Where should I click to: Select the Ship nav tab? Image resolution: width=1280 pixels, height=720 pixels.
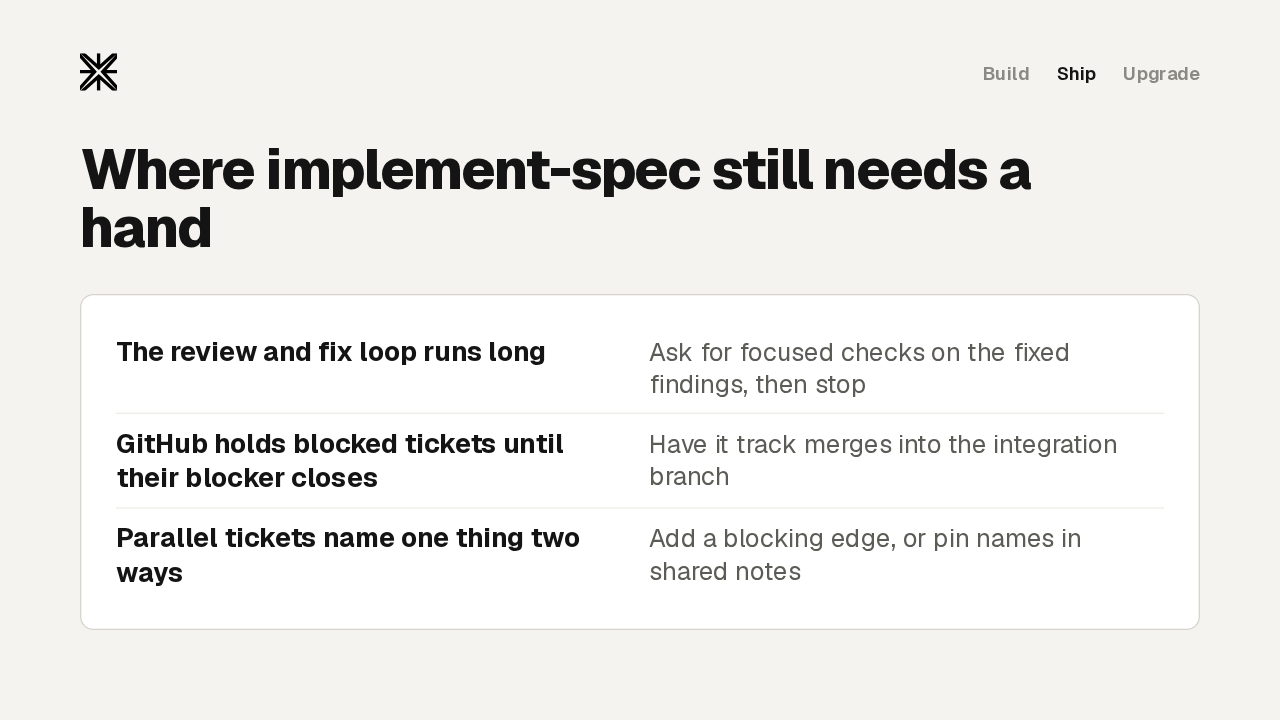[1076, 74]
